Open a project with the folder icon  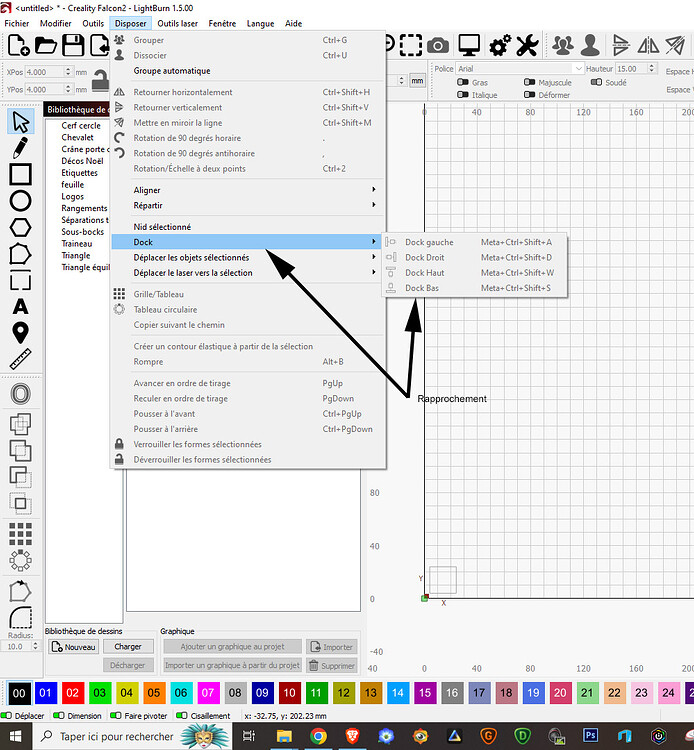click(x=46, y=46)
